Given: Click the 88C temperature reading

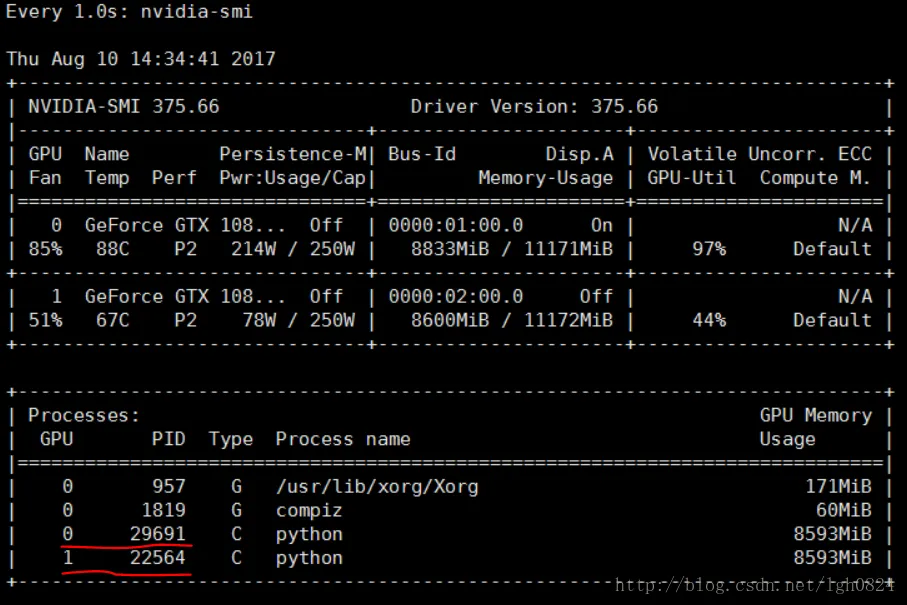Looking at the screenshot, I should coord(113,249).
